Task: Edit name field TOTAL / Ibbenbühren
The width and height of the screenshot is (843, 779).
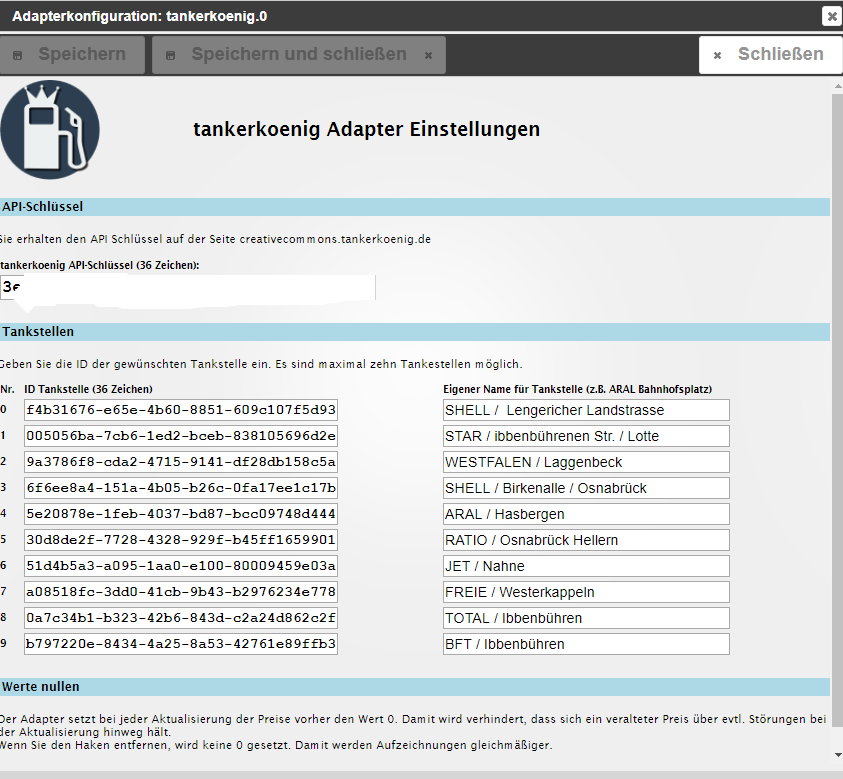Action: [586, 618]
